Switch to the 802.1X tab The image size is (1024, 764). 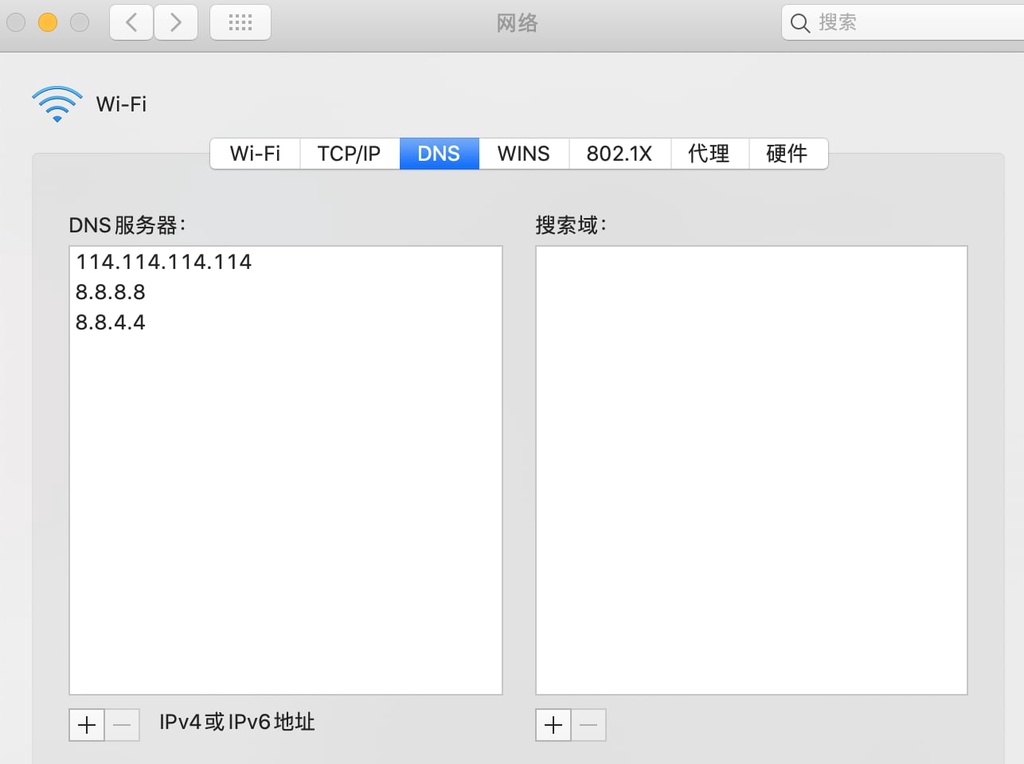619,153
